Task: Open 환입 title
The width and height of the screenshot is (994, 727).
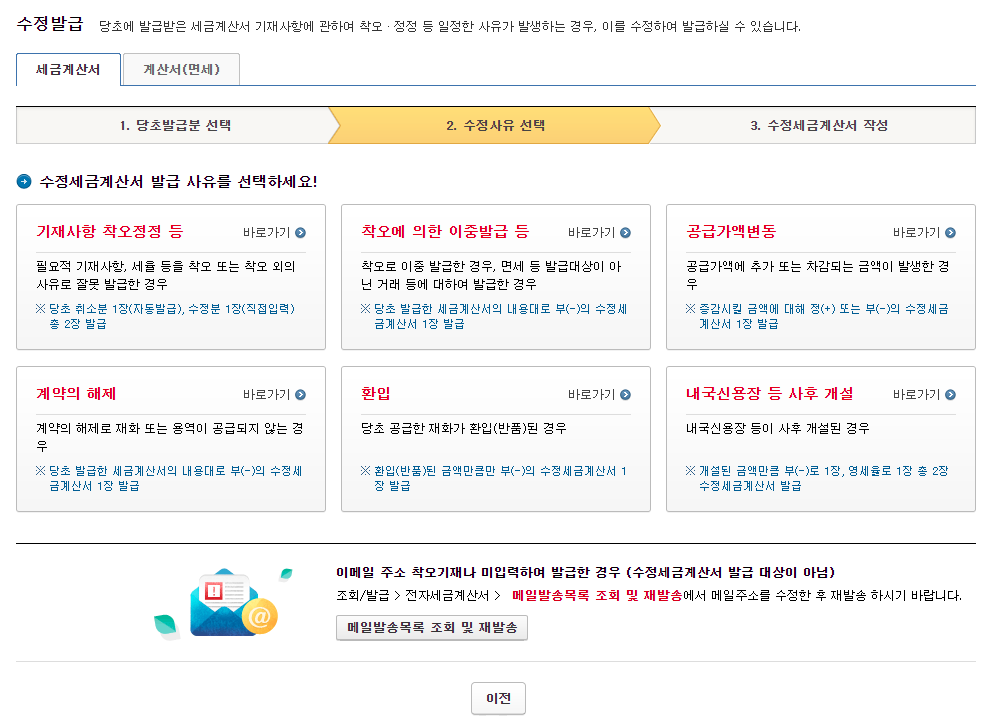Action: (376, 394)
